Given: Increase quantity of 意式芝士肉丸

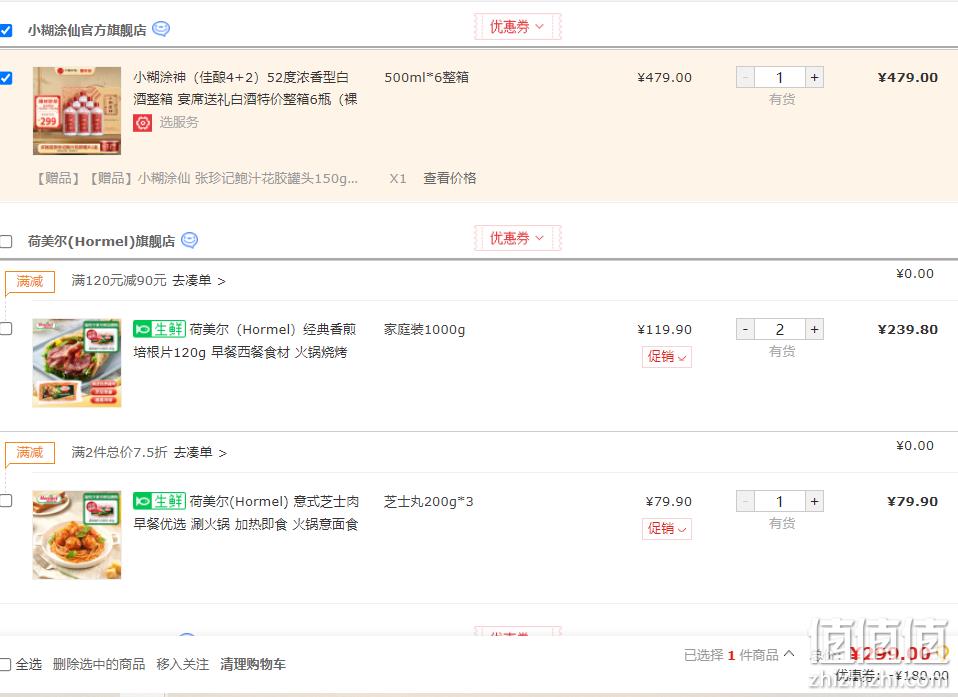Looking at the screenshot, I should (814, 502).
